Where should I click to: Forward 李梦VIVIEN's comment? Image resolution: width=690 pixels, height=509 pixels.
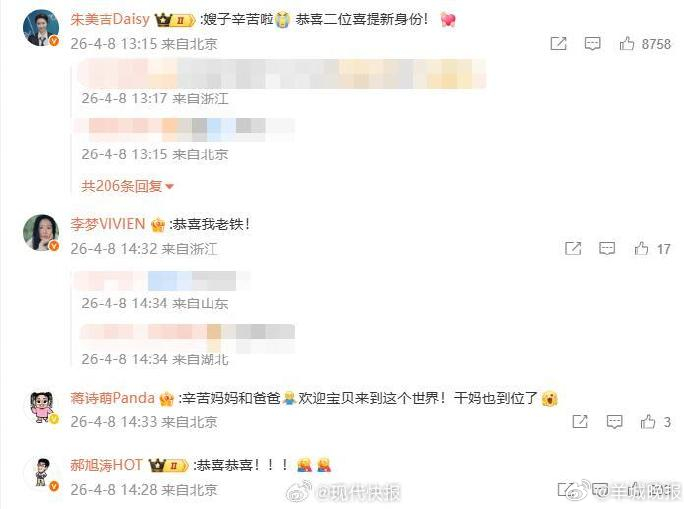point(573,249)
